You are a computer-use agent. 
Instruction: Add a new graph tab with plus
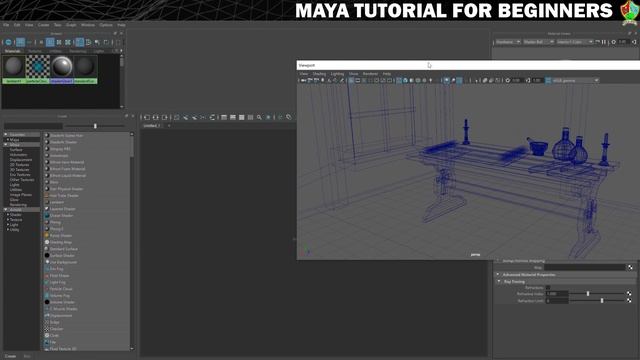[x=169, y=126]
